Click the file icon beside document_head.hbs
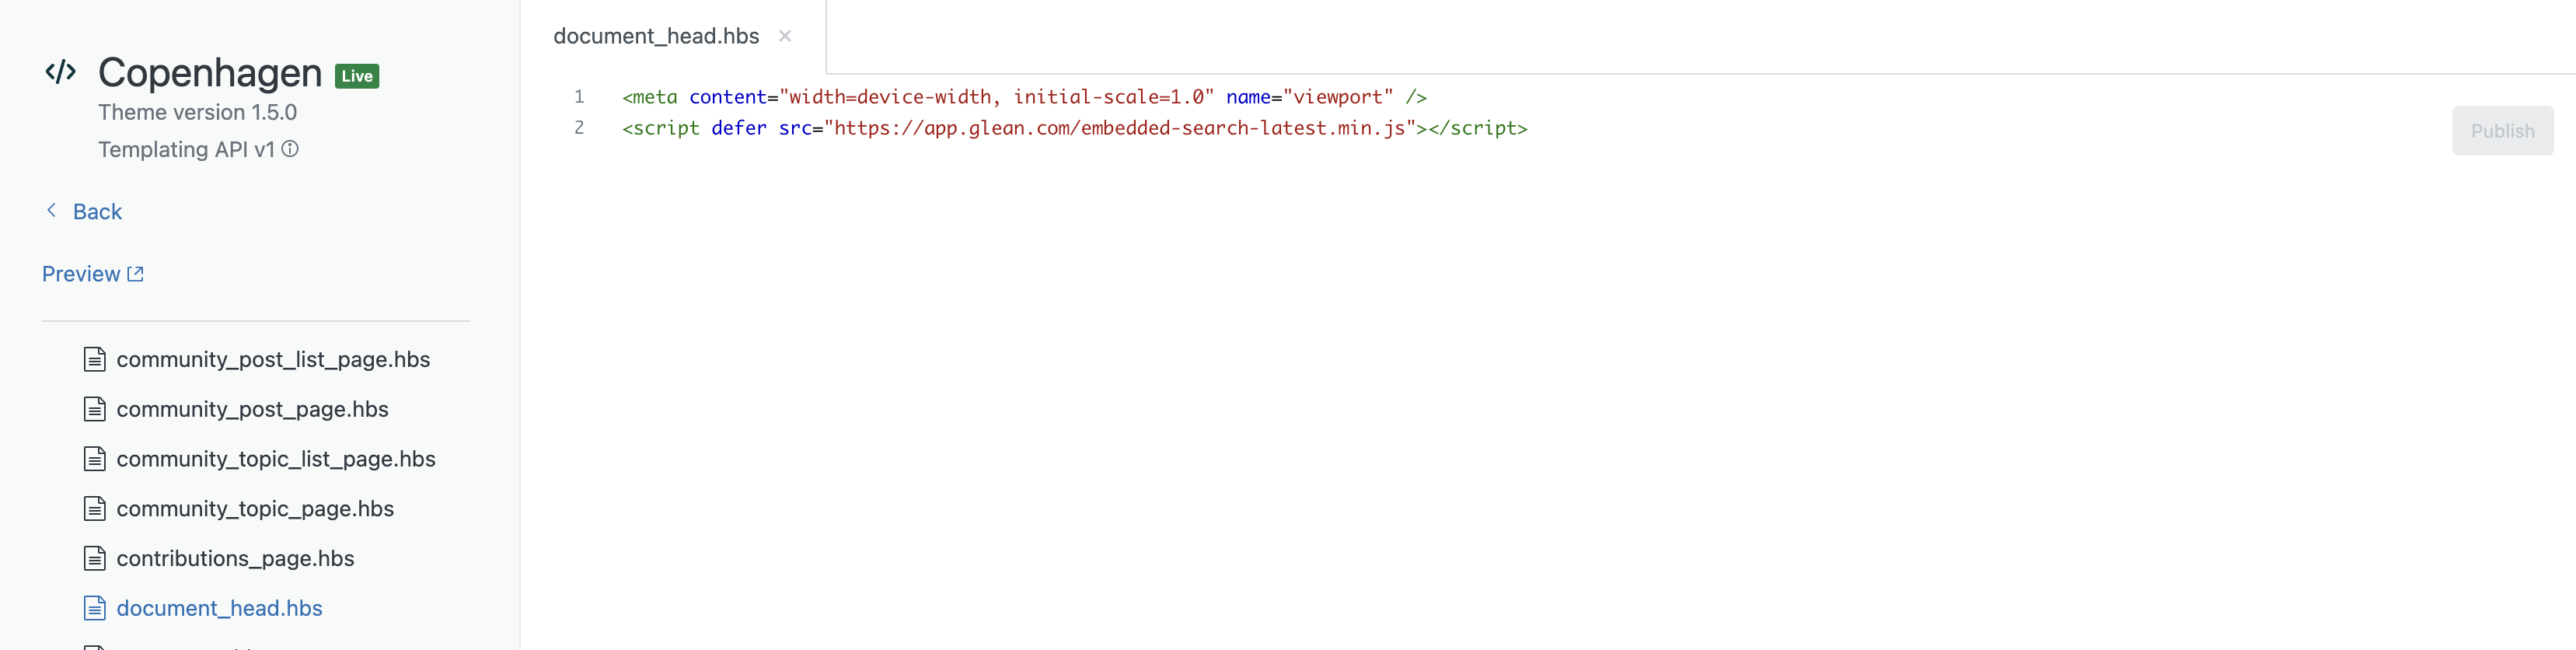 point(94,607)
